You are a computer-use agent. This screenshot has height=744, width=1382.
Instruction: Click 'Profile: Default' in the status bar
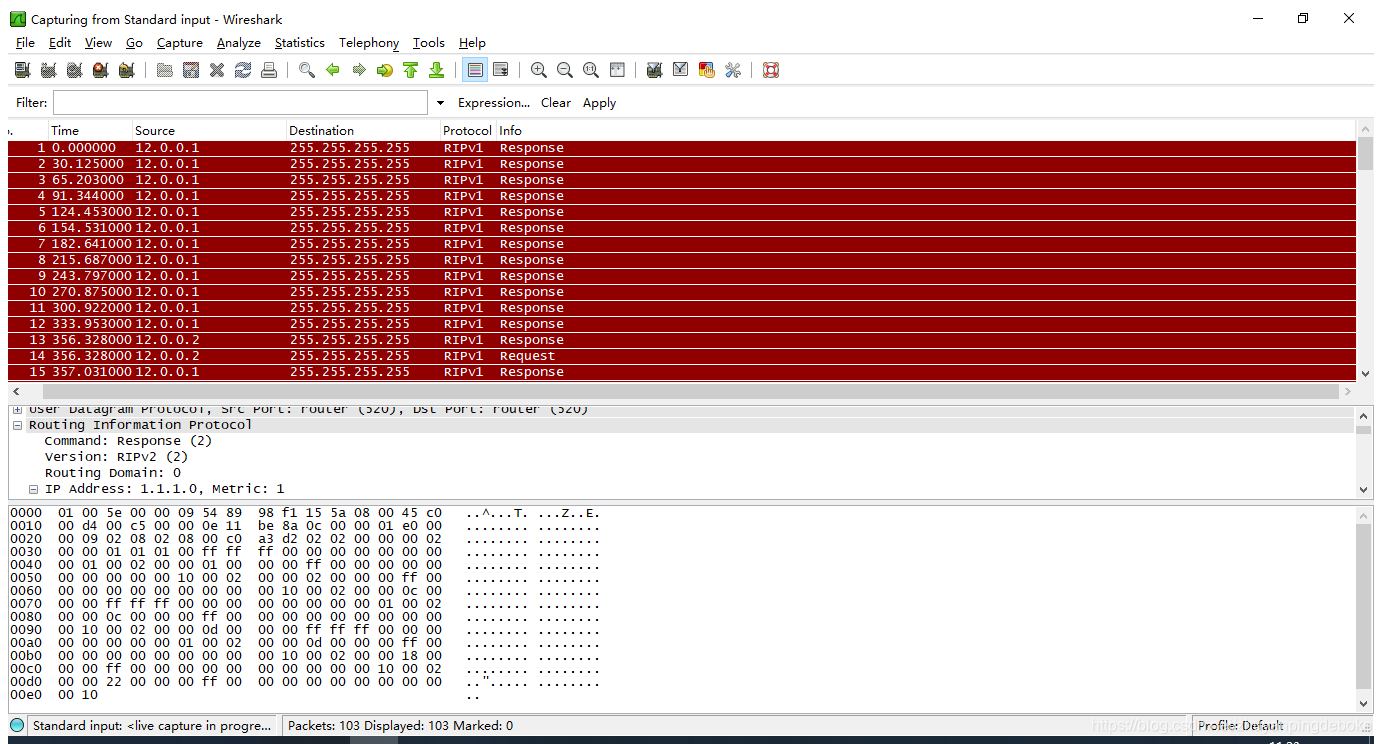1241,725
